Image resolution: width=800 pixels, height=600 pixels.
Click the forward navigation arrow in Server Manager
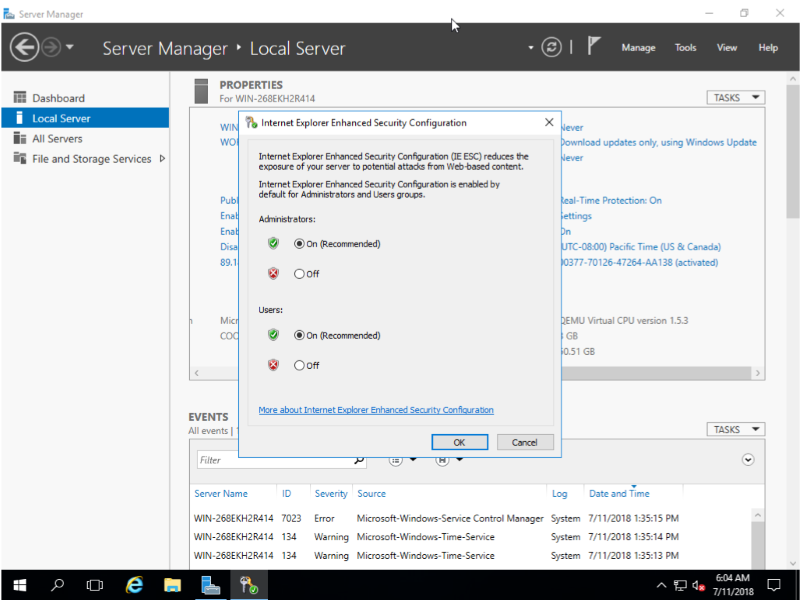(x=51, y=47)
